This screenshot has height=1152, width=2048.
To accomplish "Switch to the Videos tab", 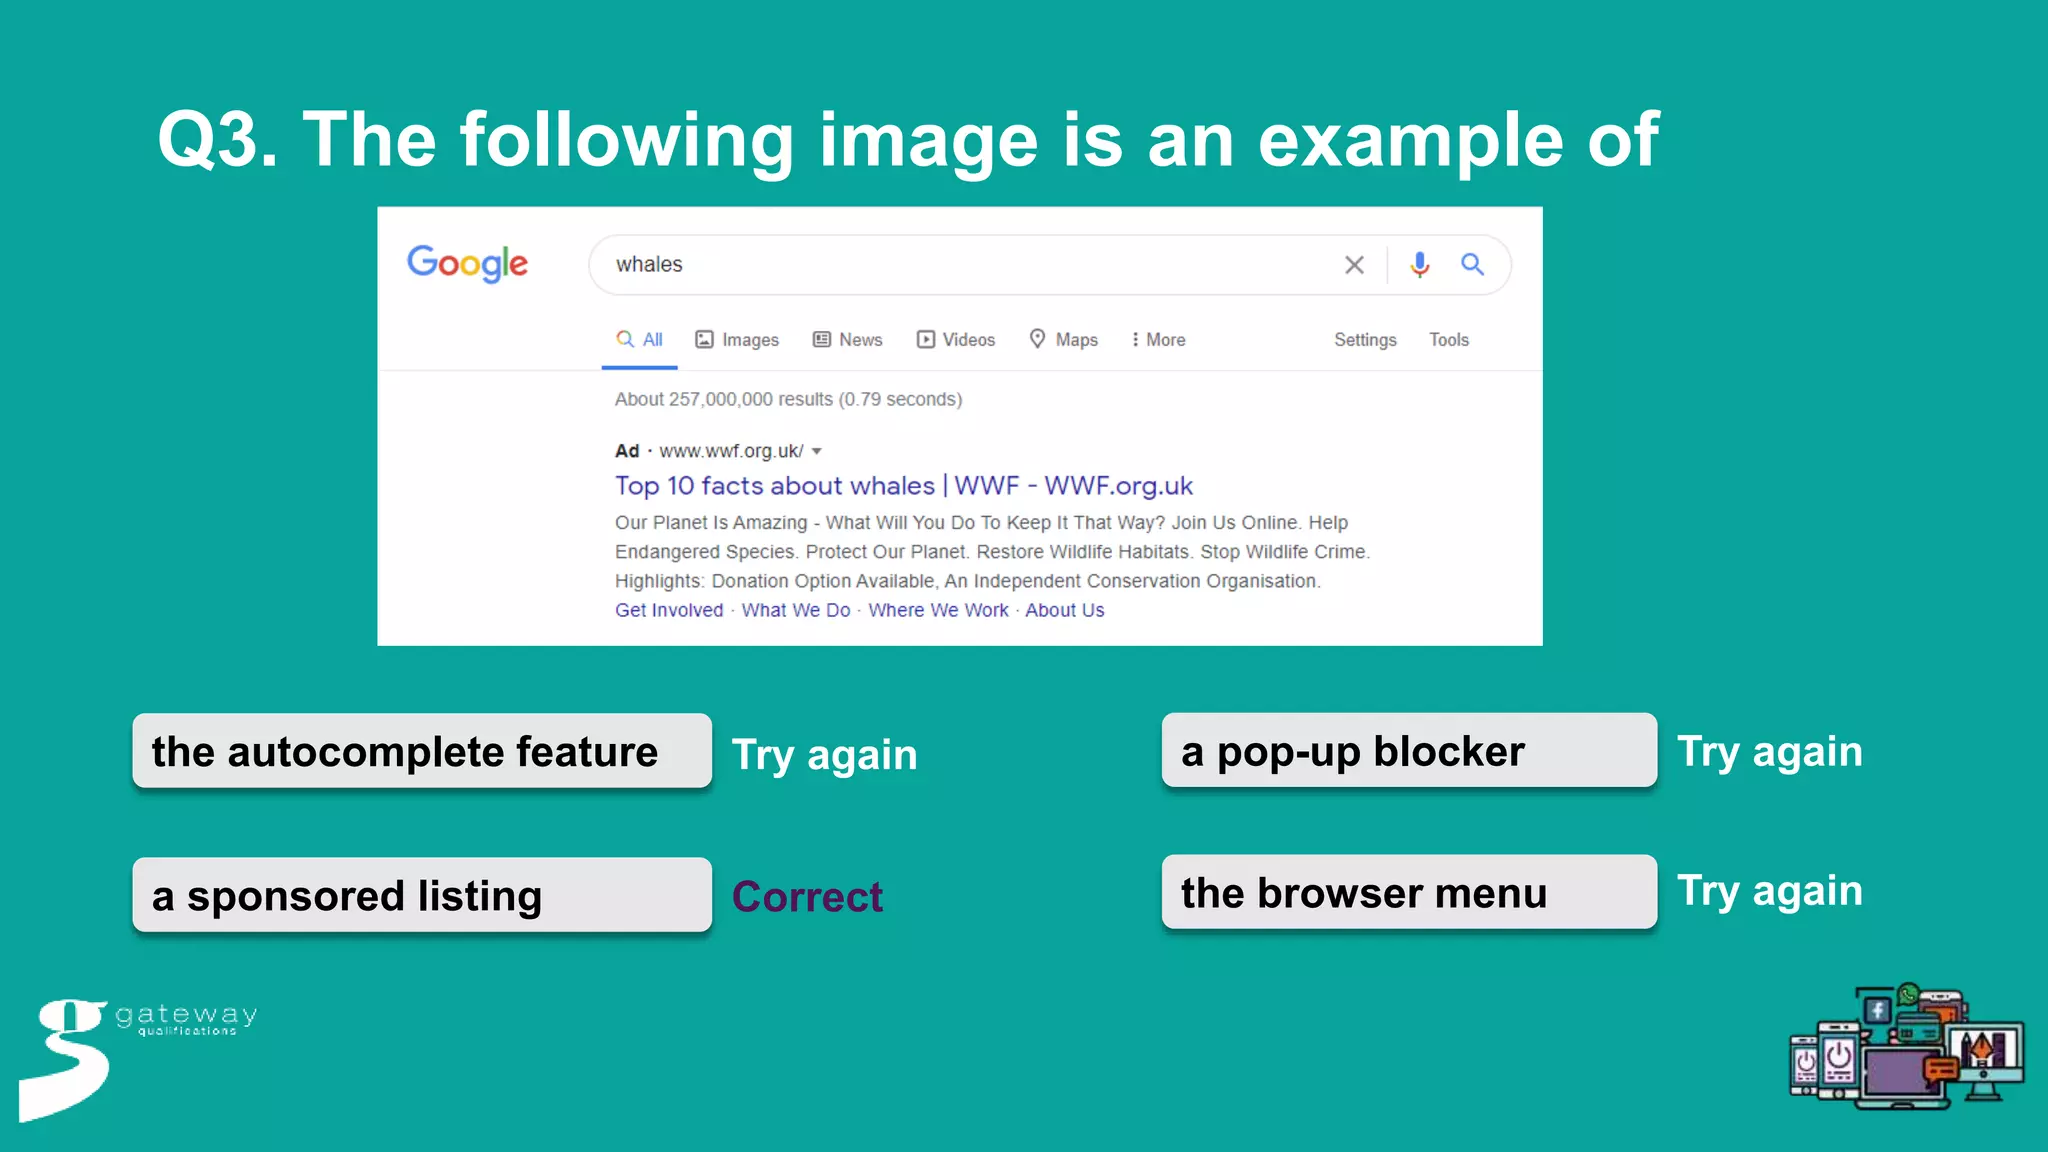I will (956, 340).
